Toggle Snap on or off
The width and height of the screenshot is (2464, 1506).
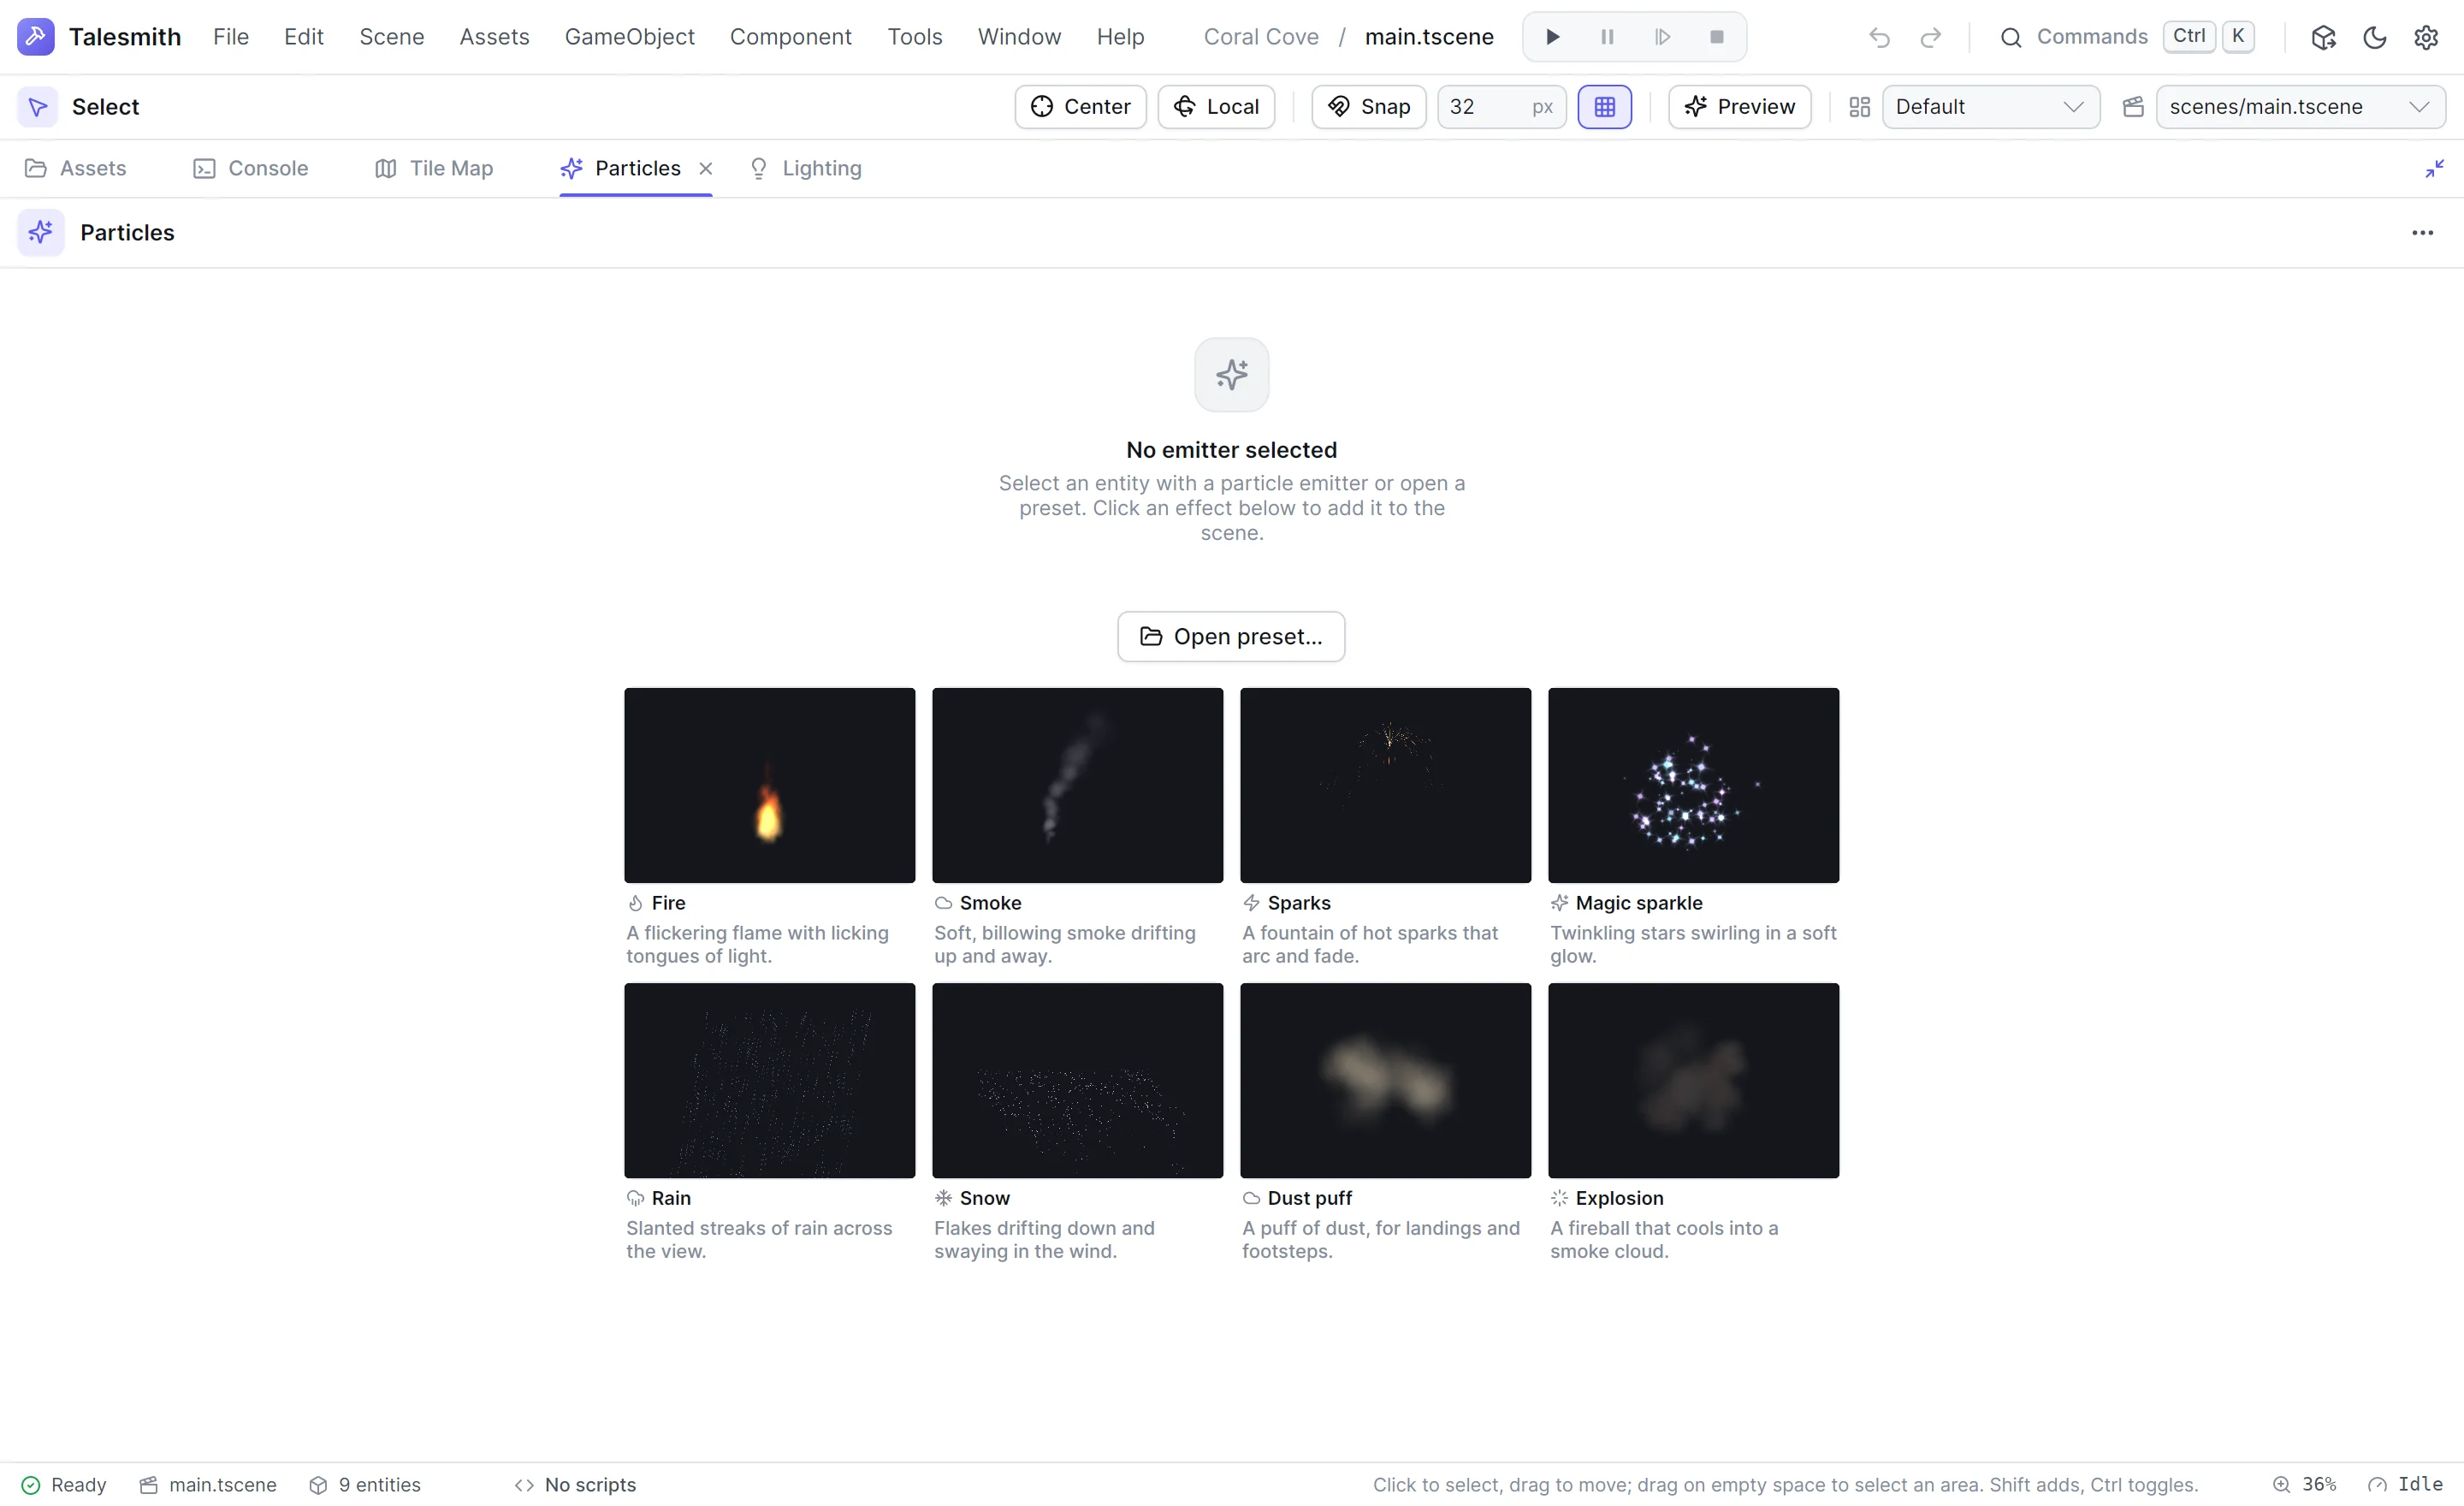click(x=1368, y=107)
